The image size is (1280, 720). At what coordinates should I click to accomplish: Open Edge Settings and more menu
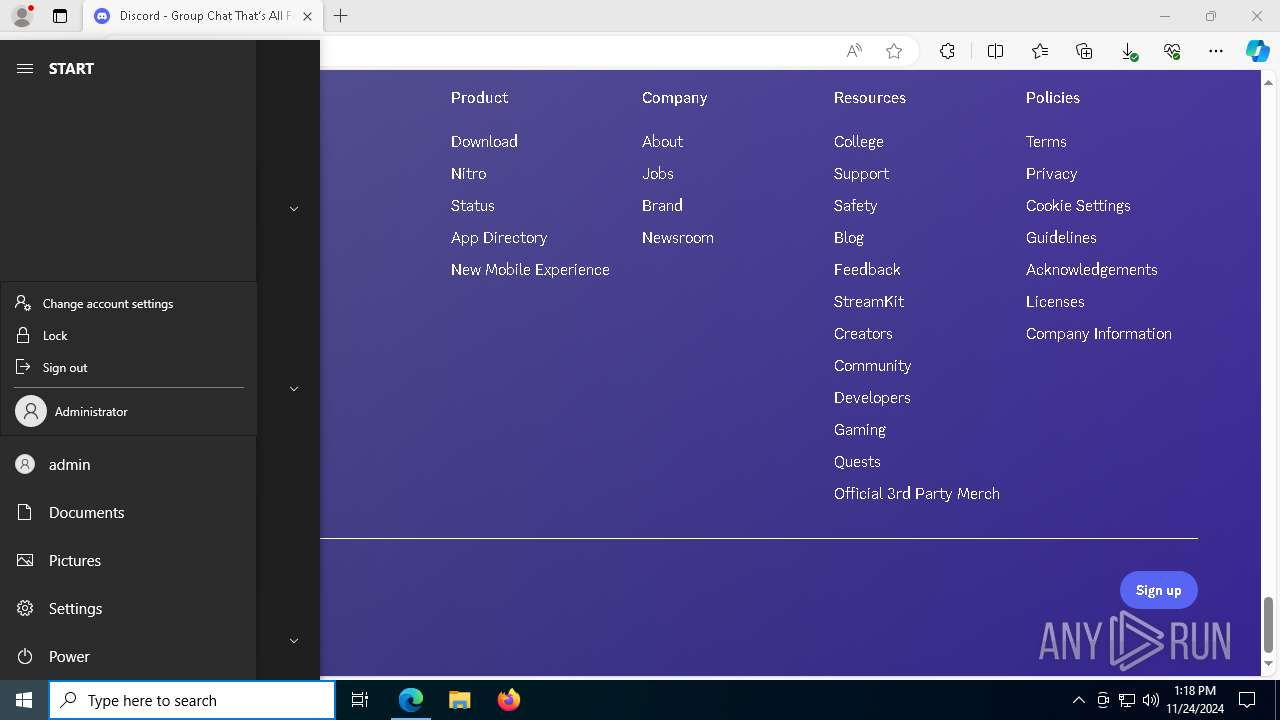(1216, 51)
